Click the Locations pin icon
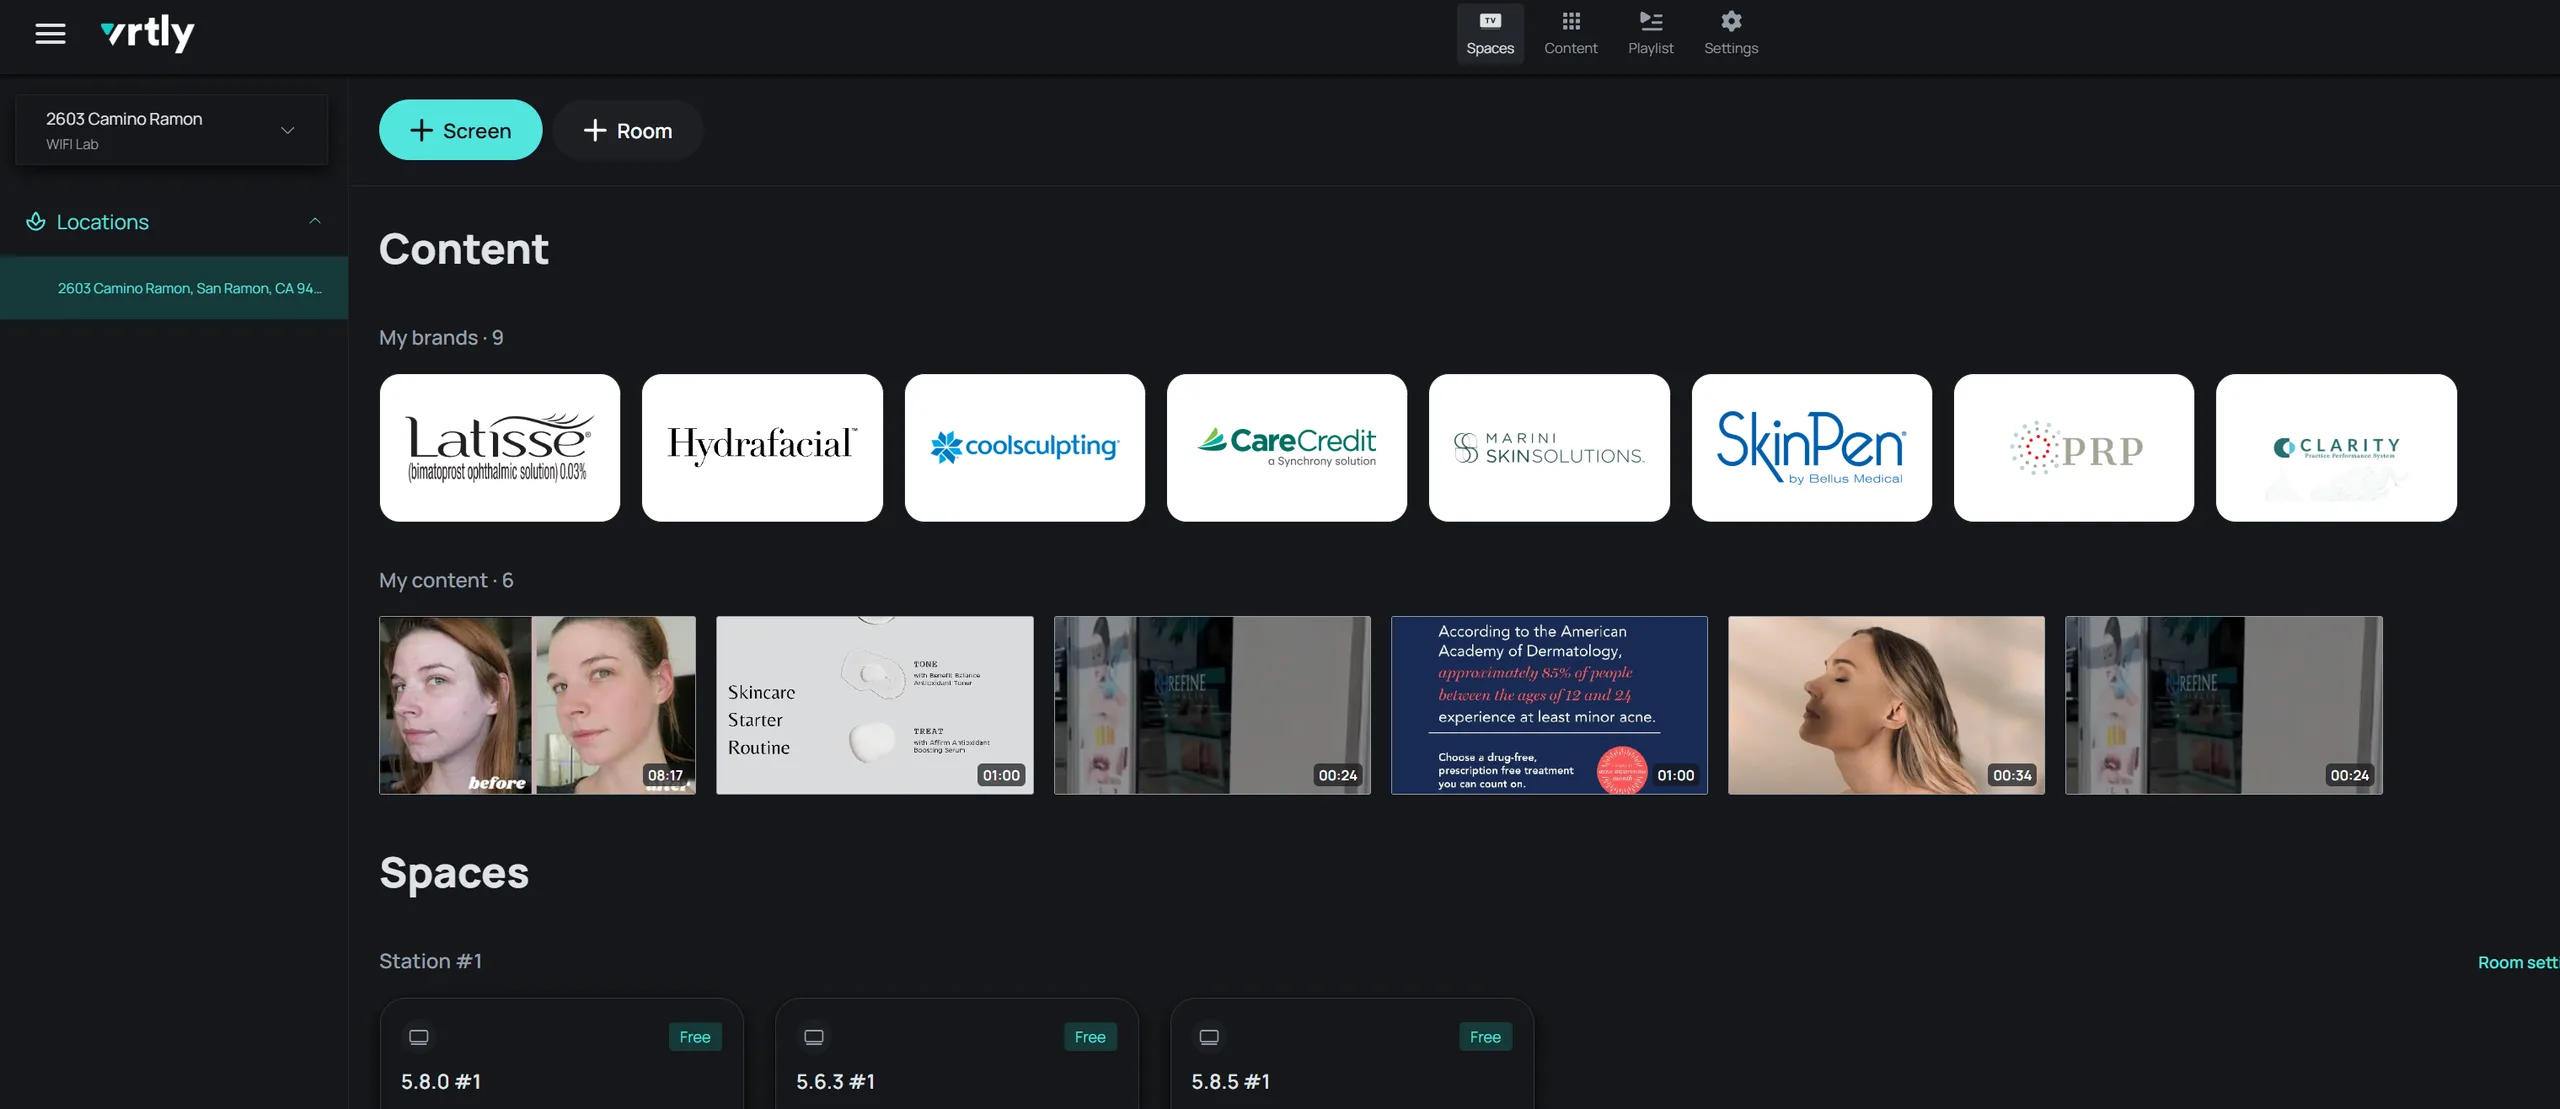The image size is (2560, 1109). point(36,221)
